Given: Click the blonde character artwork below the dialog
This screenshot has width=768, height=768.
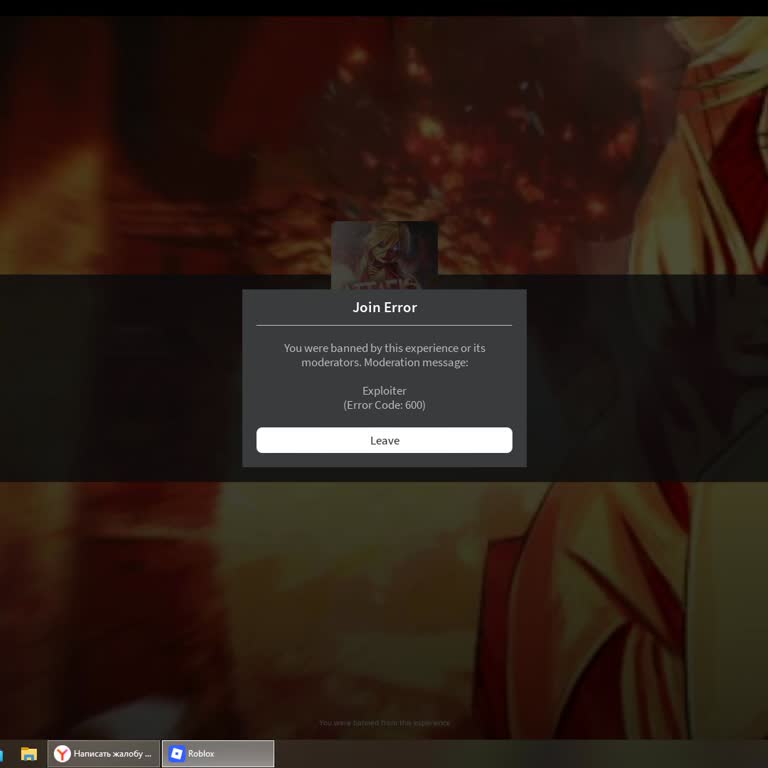Looking at the screenshot, I should [600, 600].
